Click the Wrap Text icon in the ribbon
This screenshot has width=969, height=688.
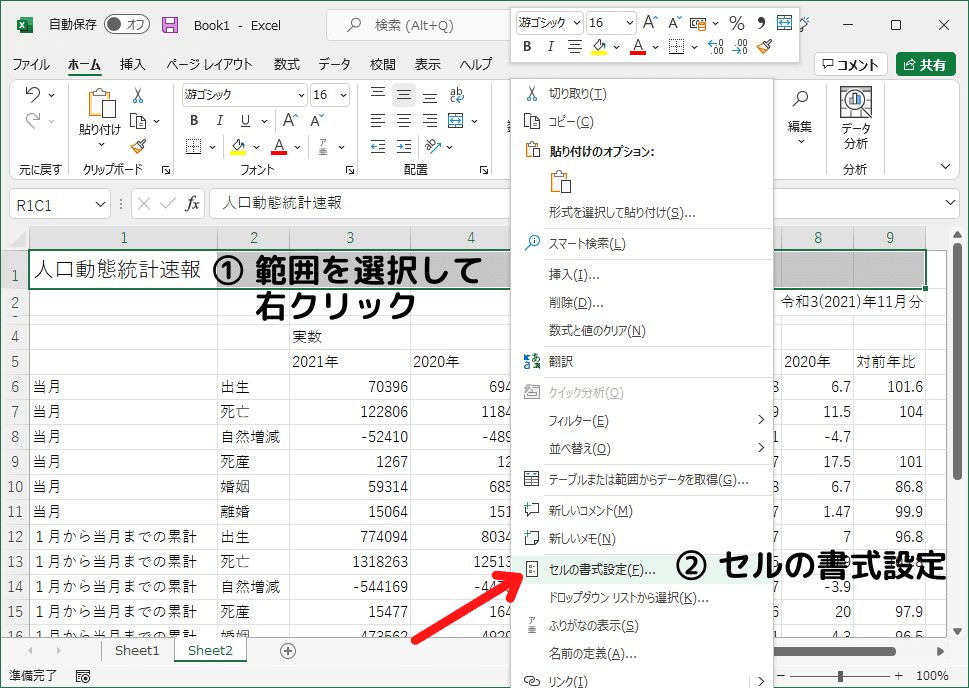point(457,95)
